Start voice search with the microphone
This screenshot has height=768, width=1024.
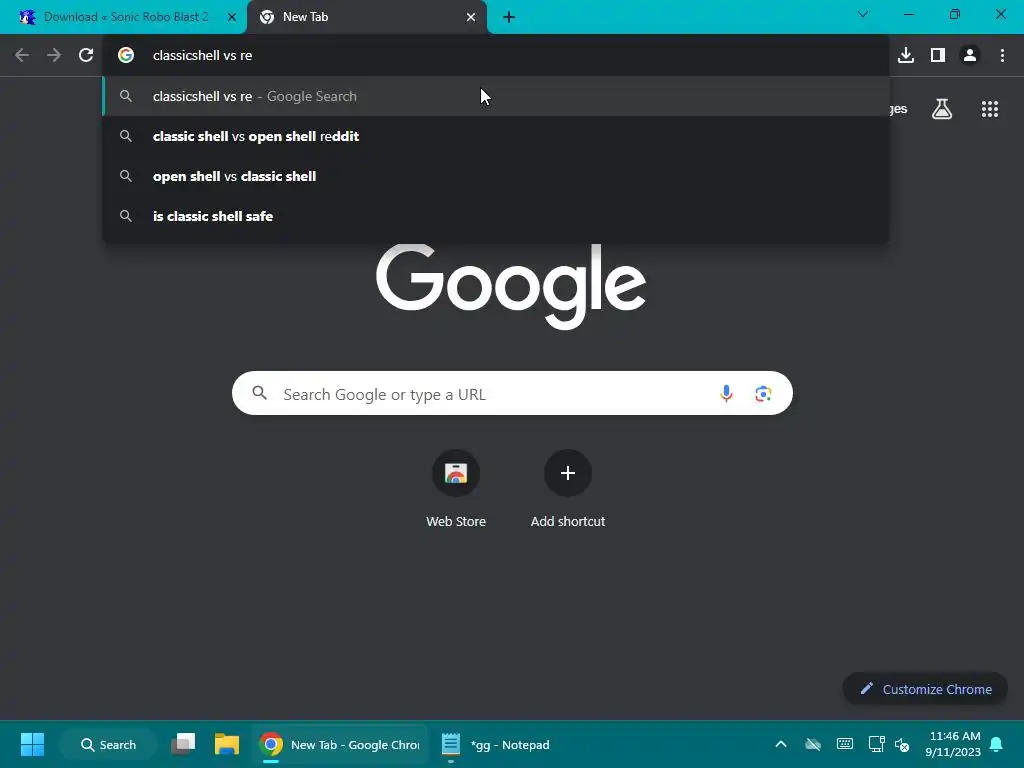726,393
